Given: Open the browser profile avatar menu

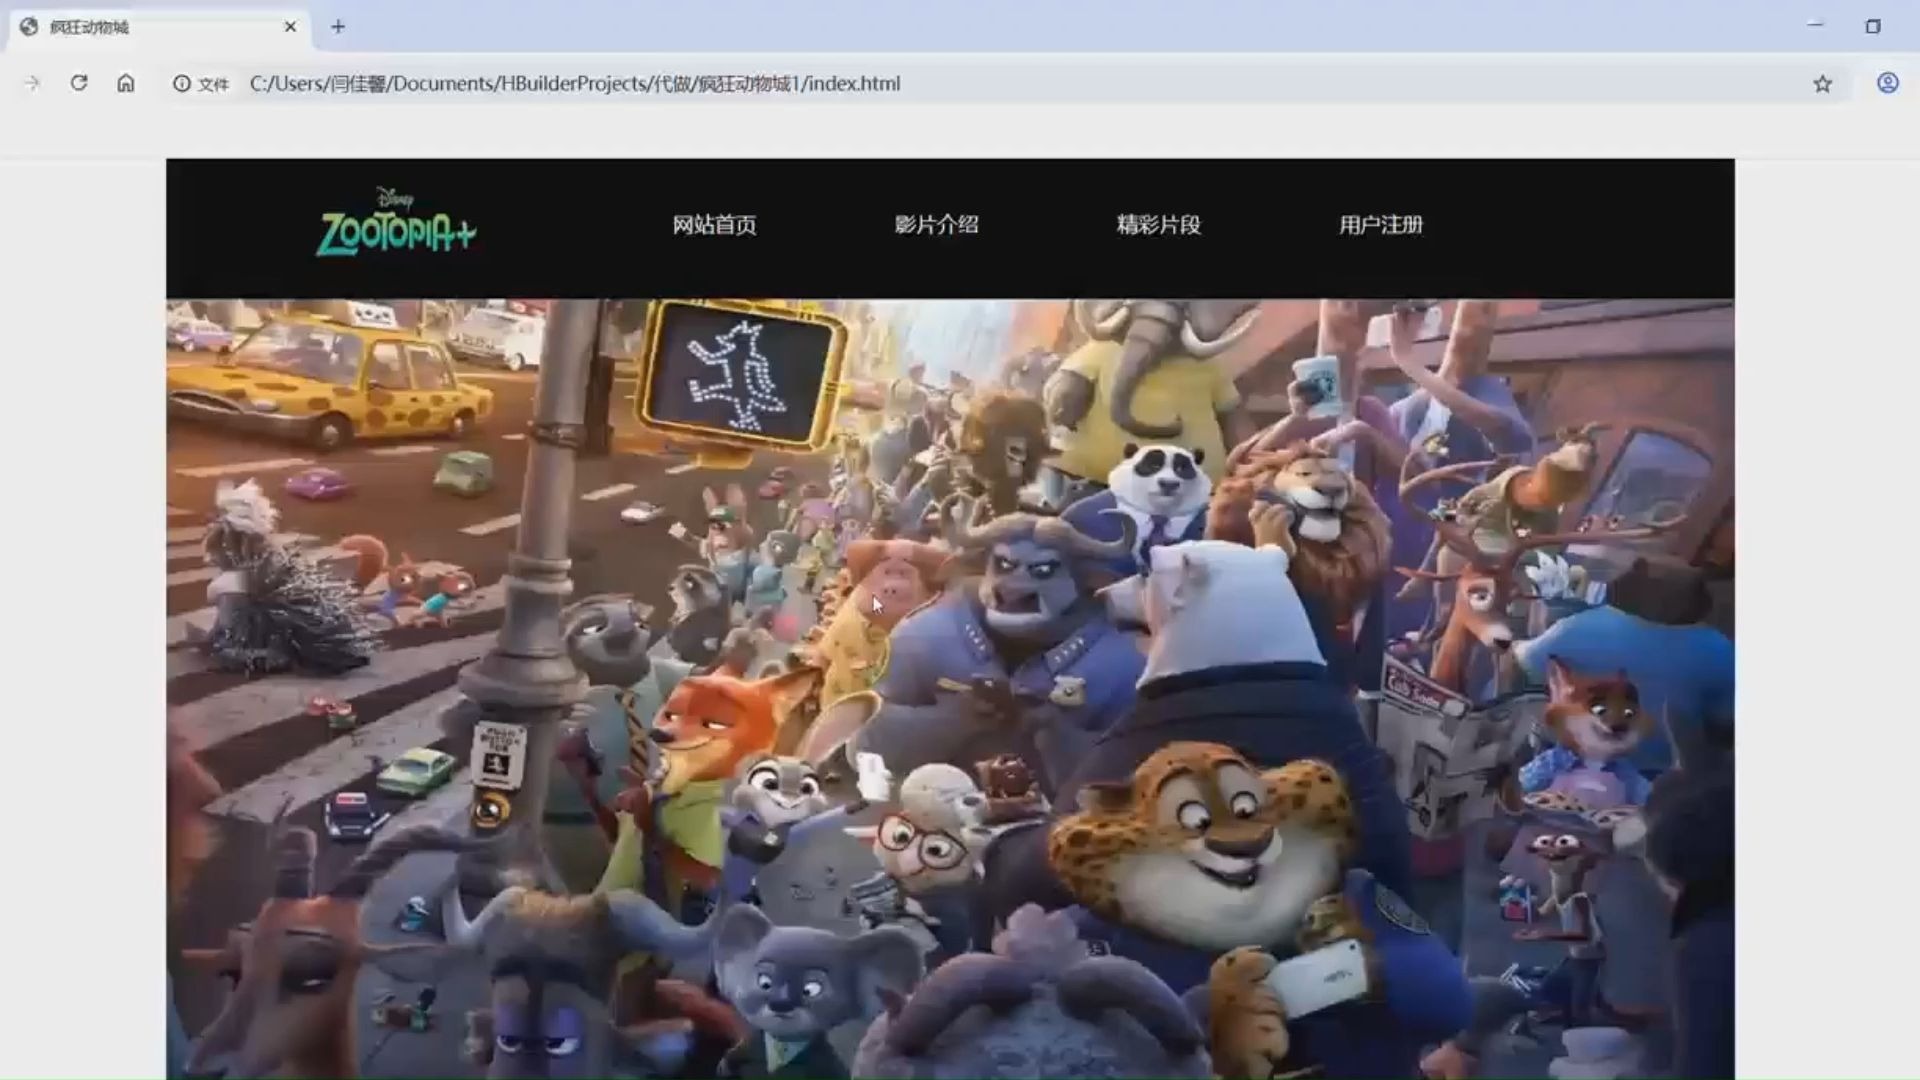Looking at the screenshot, I should (1888, 84).
